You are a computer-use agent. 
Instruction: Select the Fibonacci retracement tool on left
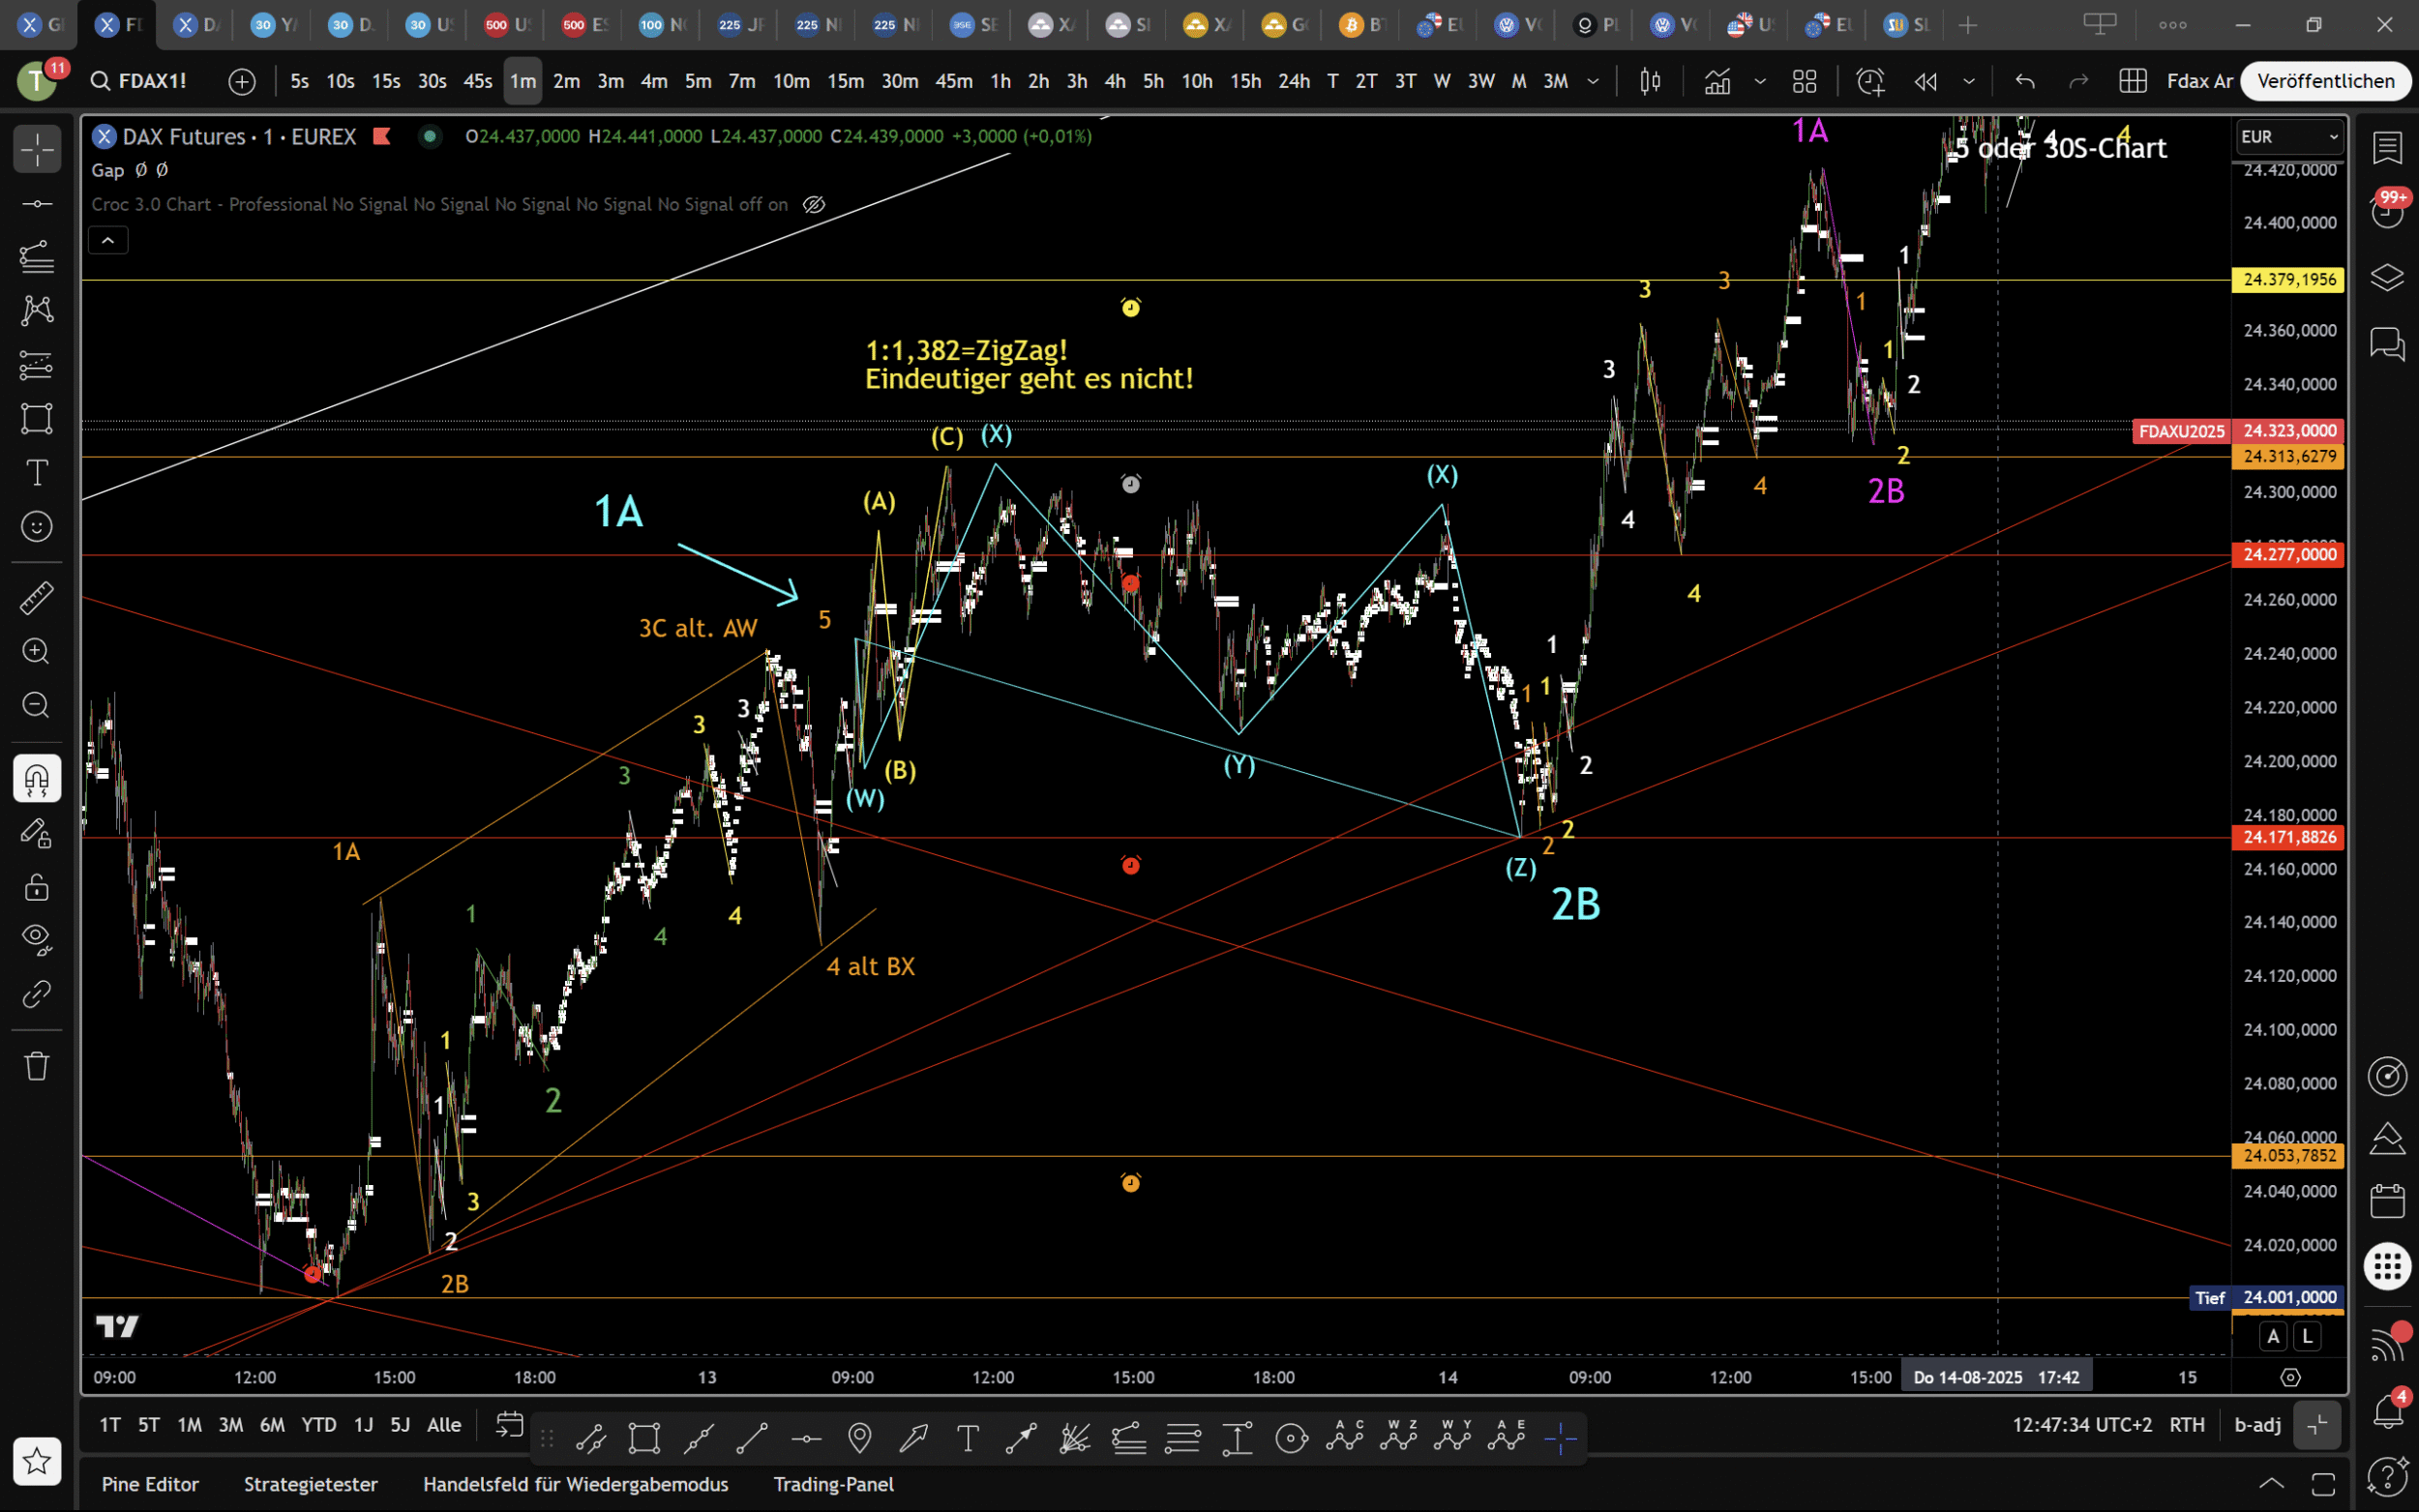point(37,257)
